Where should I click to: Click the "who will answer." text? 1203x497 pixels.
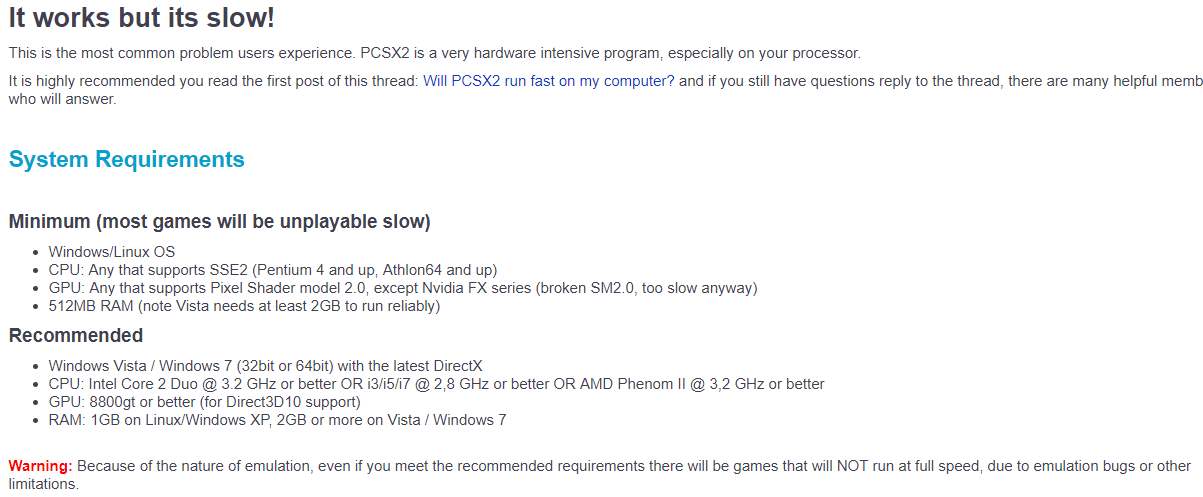(x=62, y=99)
